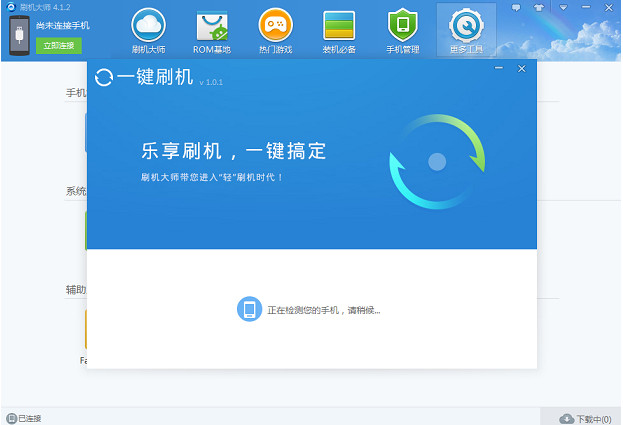Screen dimensions: 623x425
Task: Click the 刷机大师 app logo in title bar
Action: coord(11,7)
